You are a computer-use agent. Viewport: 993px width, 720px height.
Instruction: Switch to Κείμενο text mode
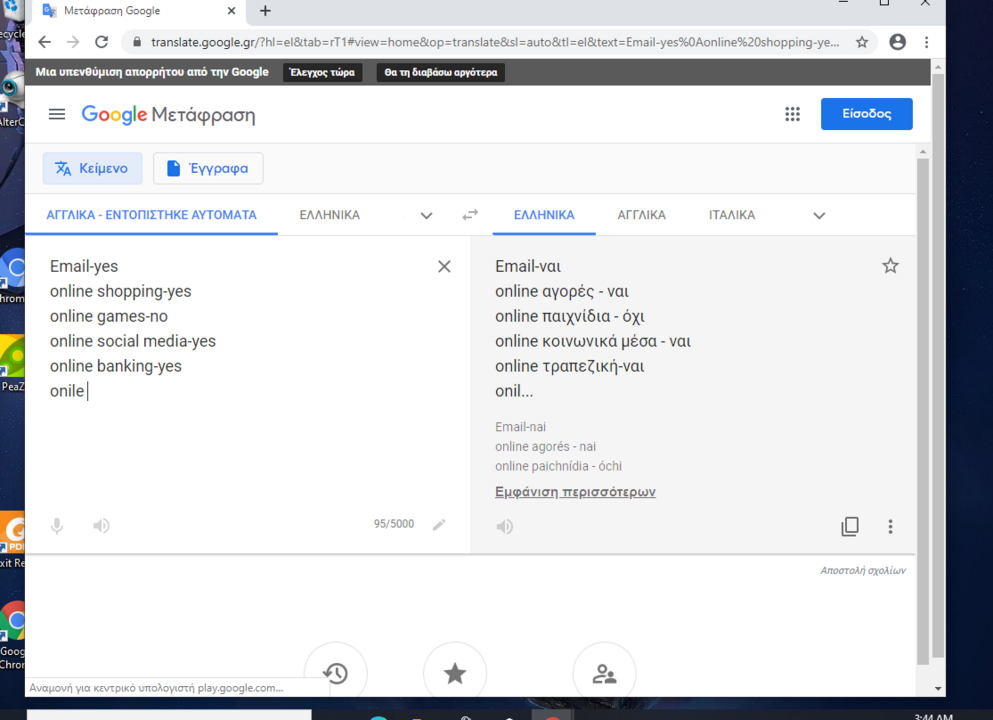point(92,168)
